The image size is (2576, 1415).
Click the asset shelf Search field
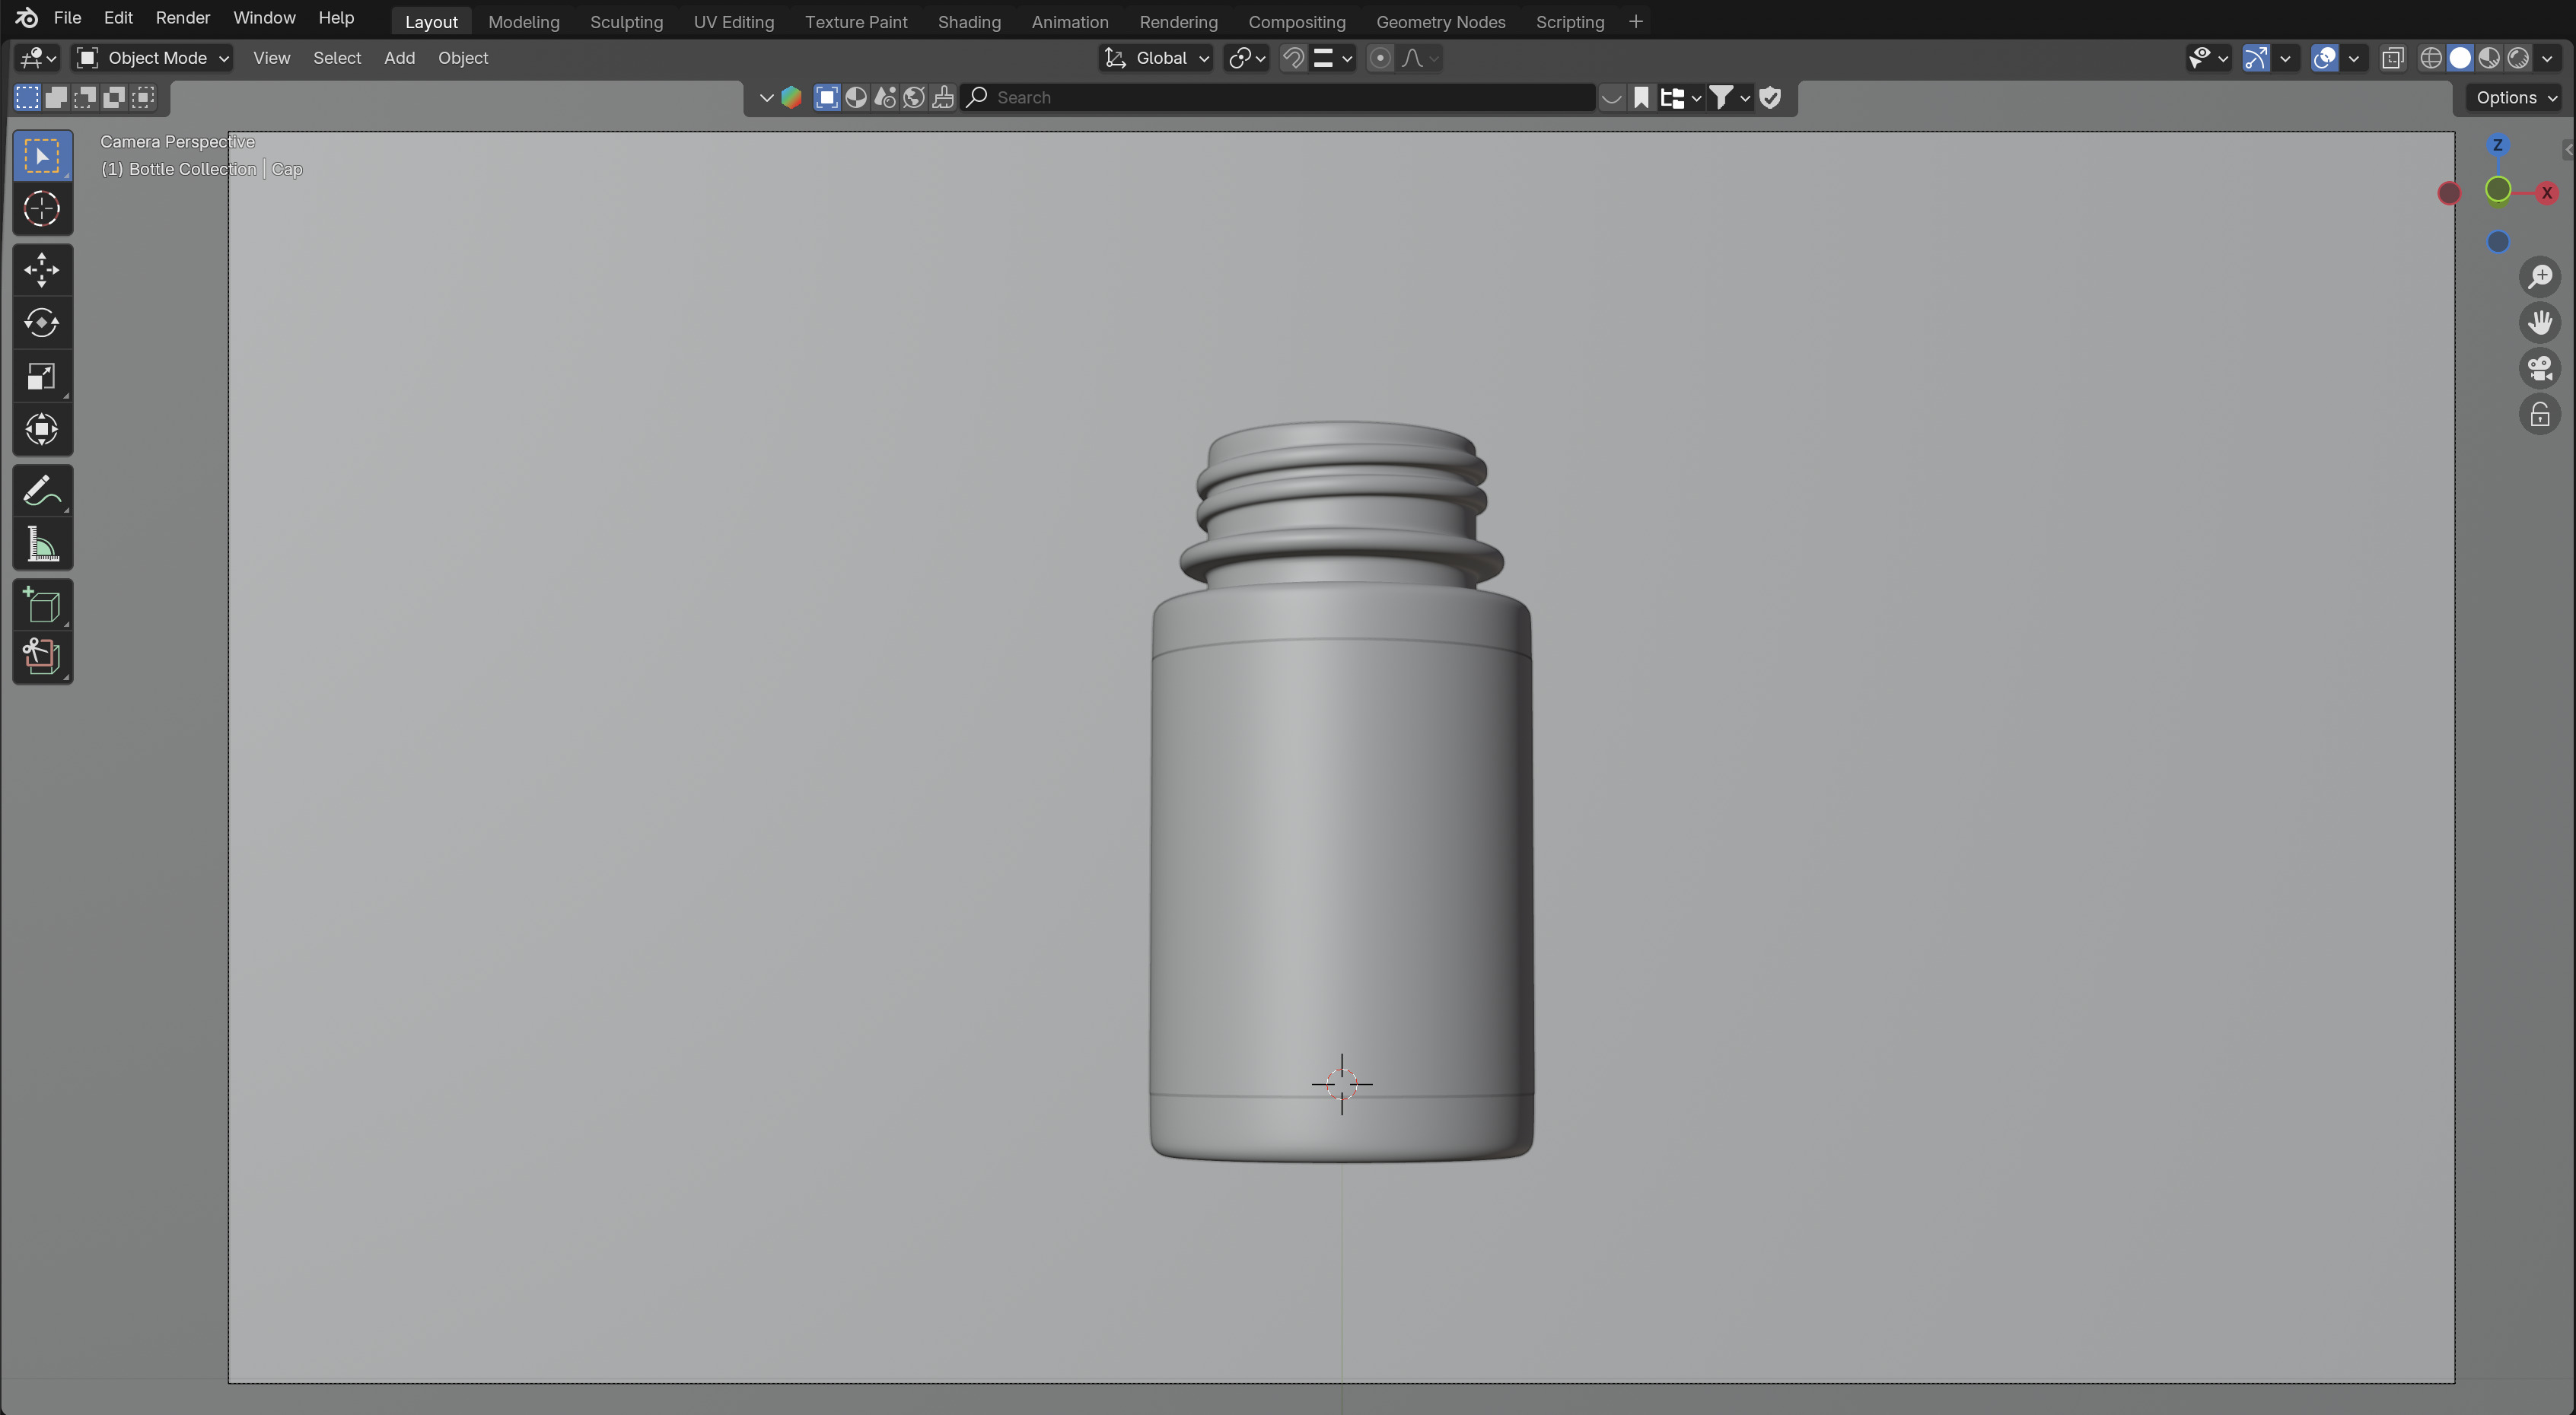(1277, 97)
